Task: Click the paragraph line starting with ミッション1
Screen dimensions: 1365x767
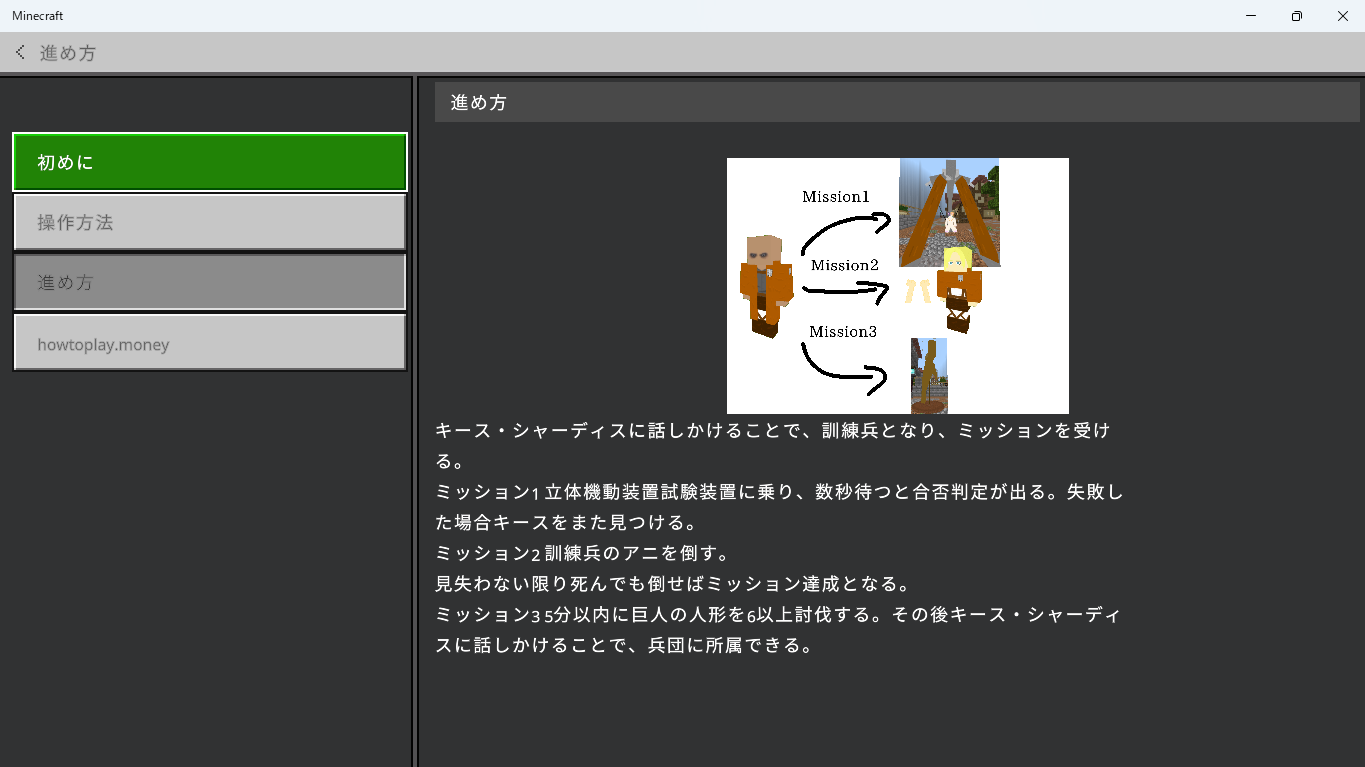Action: 780,492
